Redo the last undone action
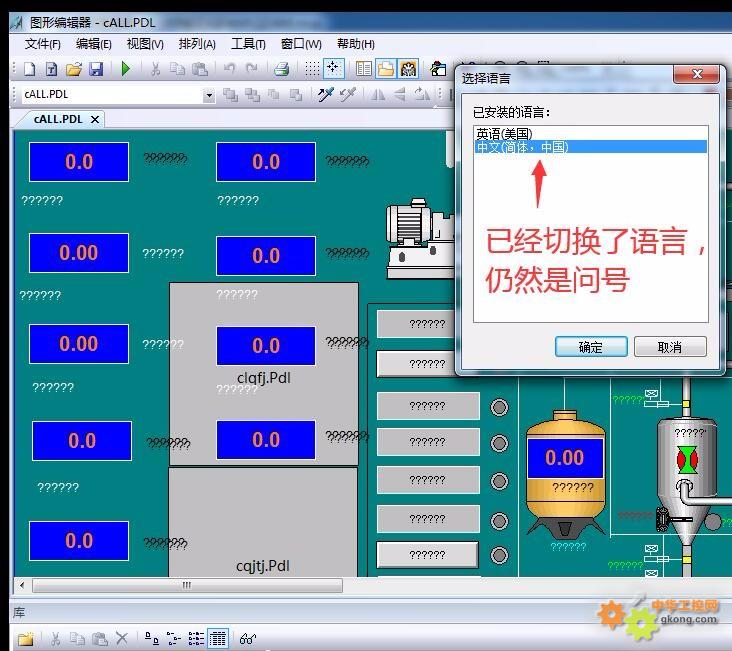Screen dimensions: 732x651 pyautogui.click(x=252, y=69)
